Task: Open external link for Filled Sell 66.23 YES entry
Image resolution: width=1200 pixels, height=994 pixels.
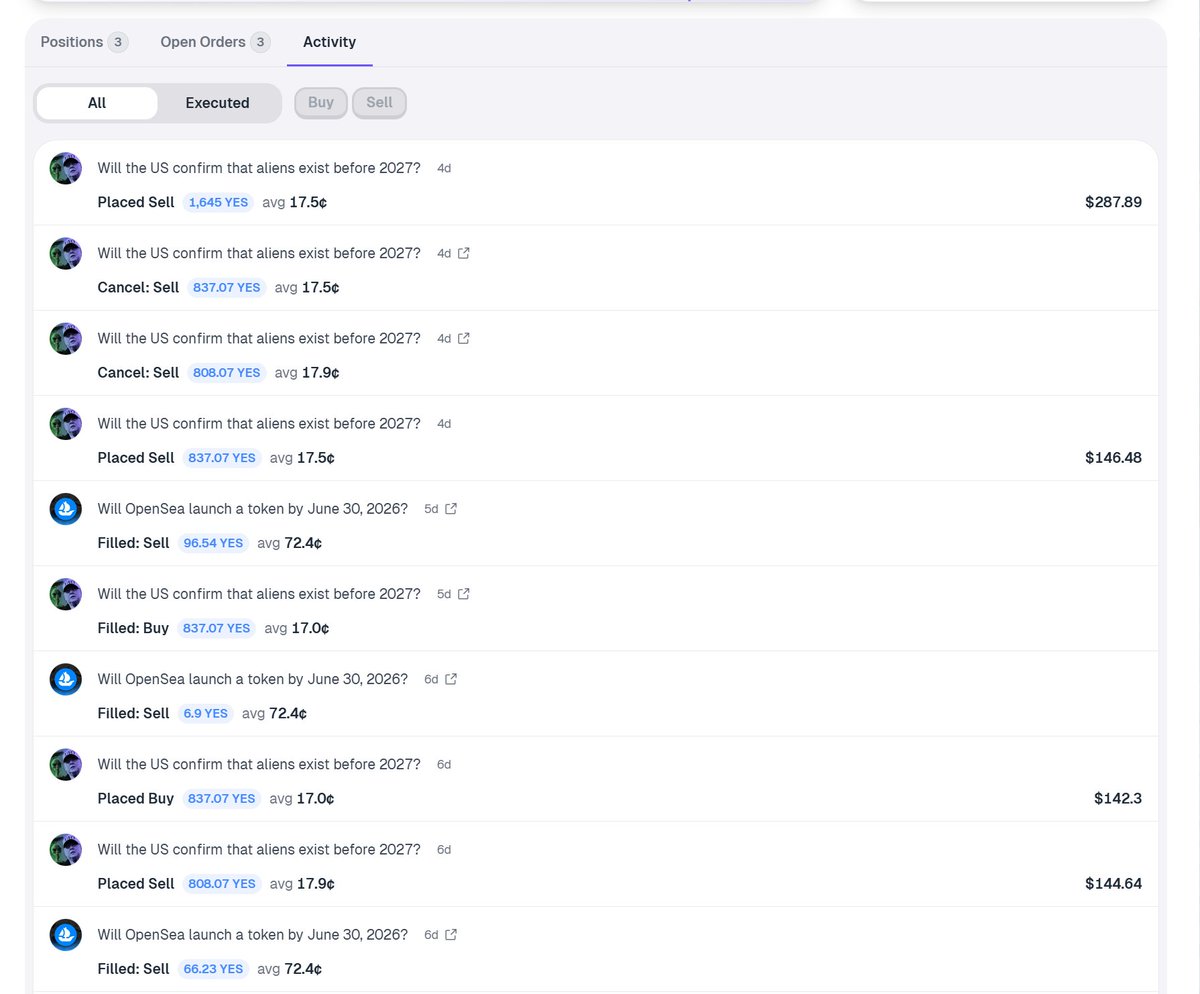Action: (x=451, y=934)
